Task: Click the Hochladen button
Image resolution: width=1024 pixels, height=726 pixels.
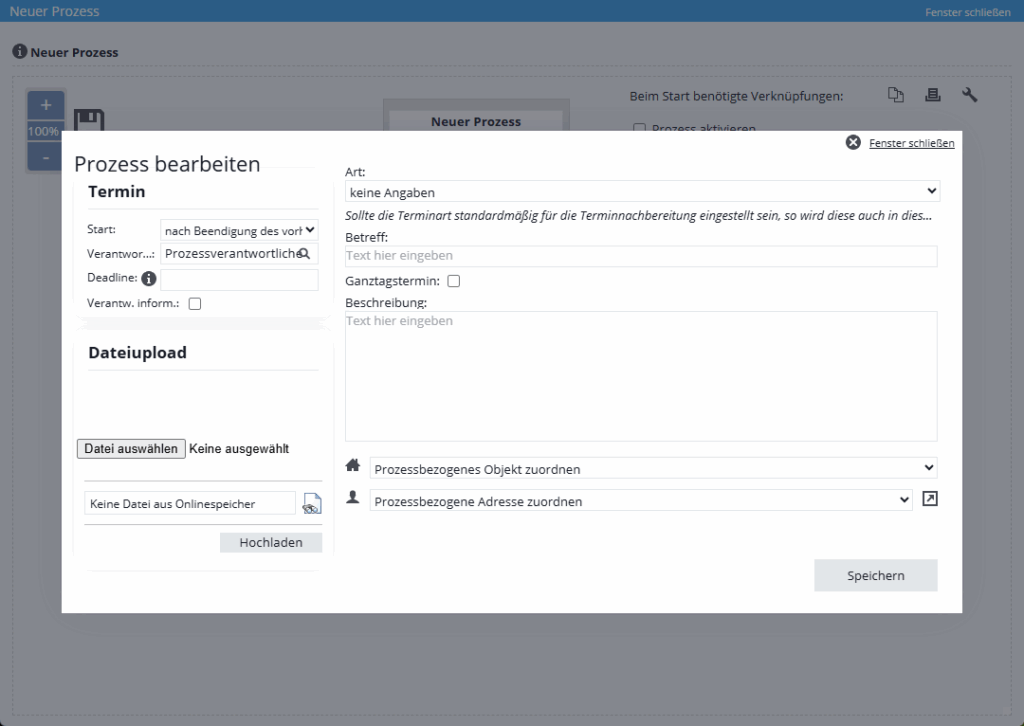Action: click(x=271, y=542)
